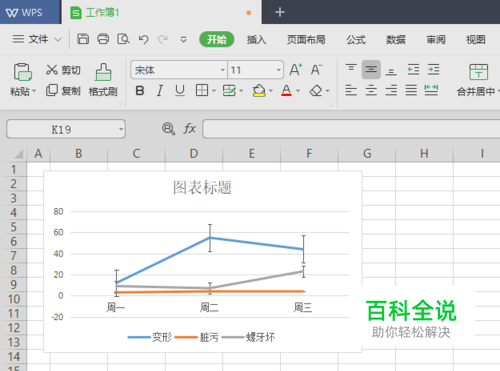This screenshot has height=371, width=500.
Task: Click distributed alignment icon
Action: pyautogui.click(x=431, y=90)
